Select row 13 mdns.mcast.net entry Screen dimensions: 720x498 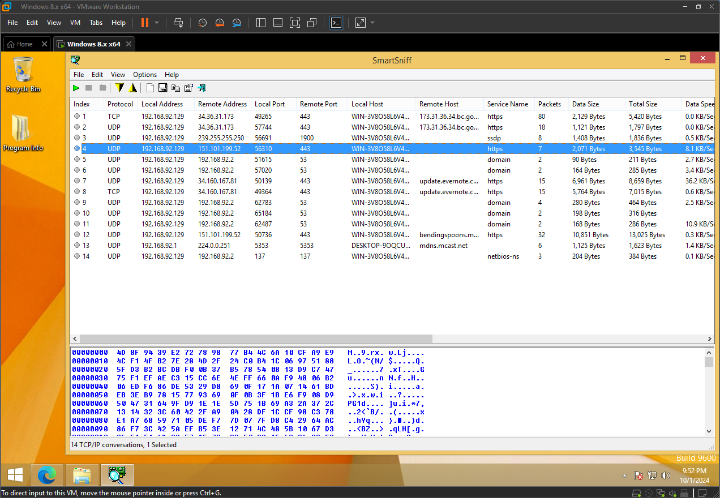click(393, 246)
